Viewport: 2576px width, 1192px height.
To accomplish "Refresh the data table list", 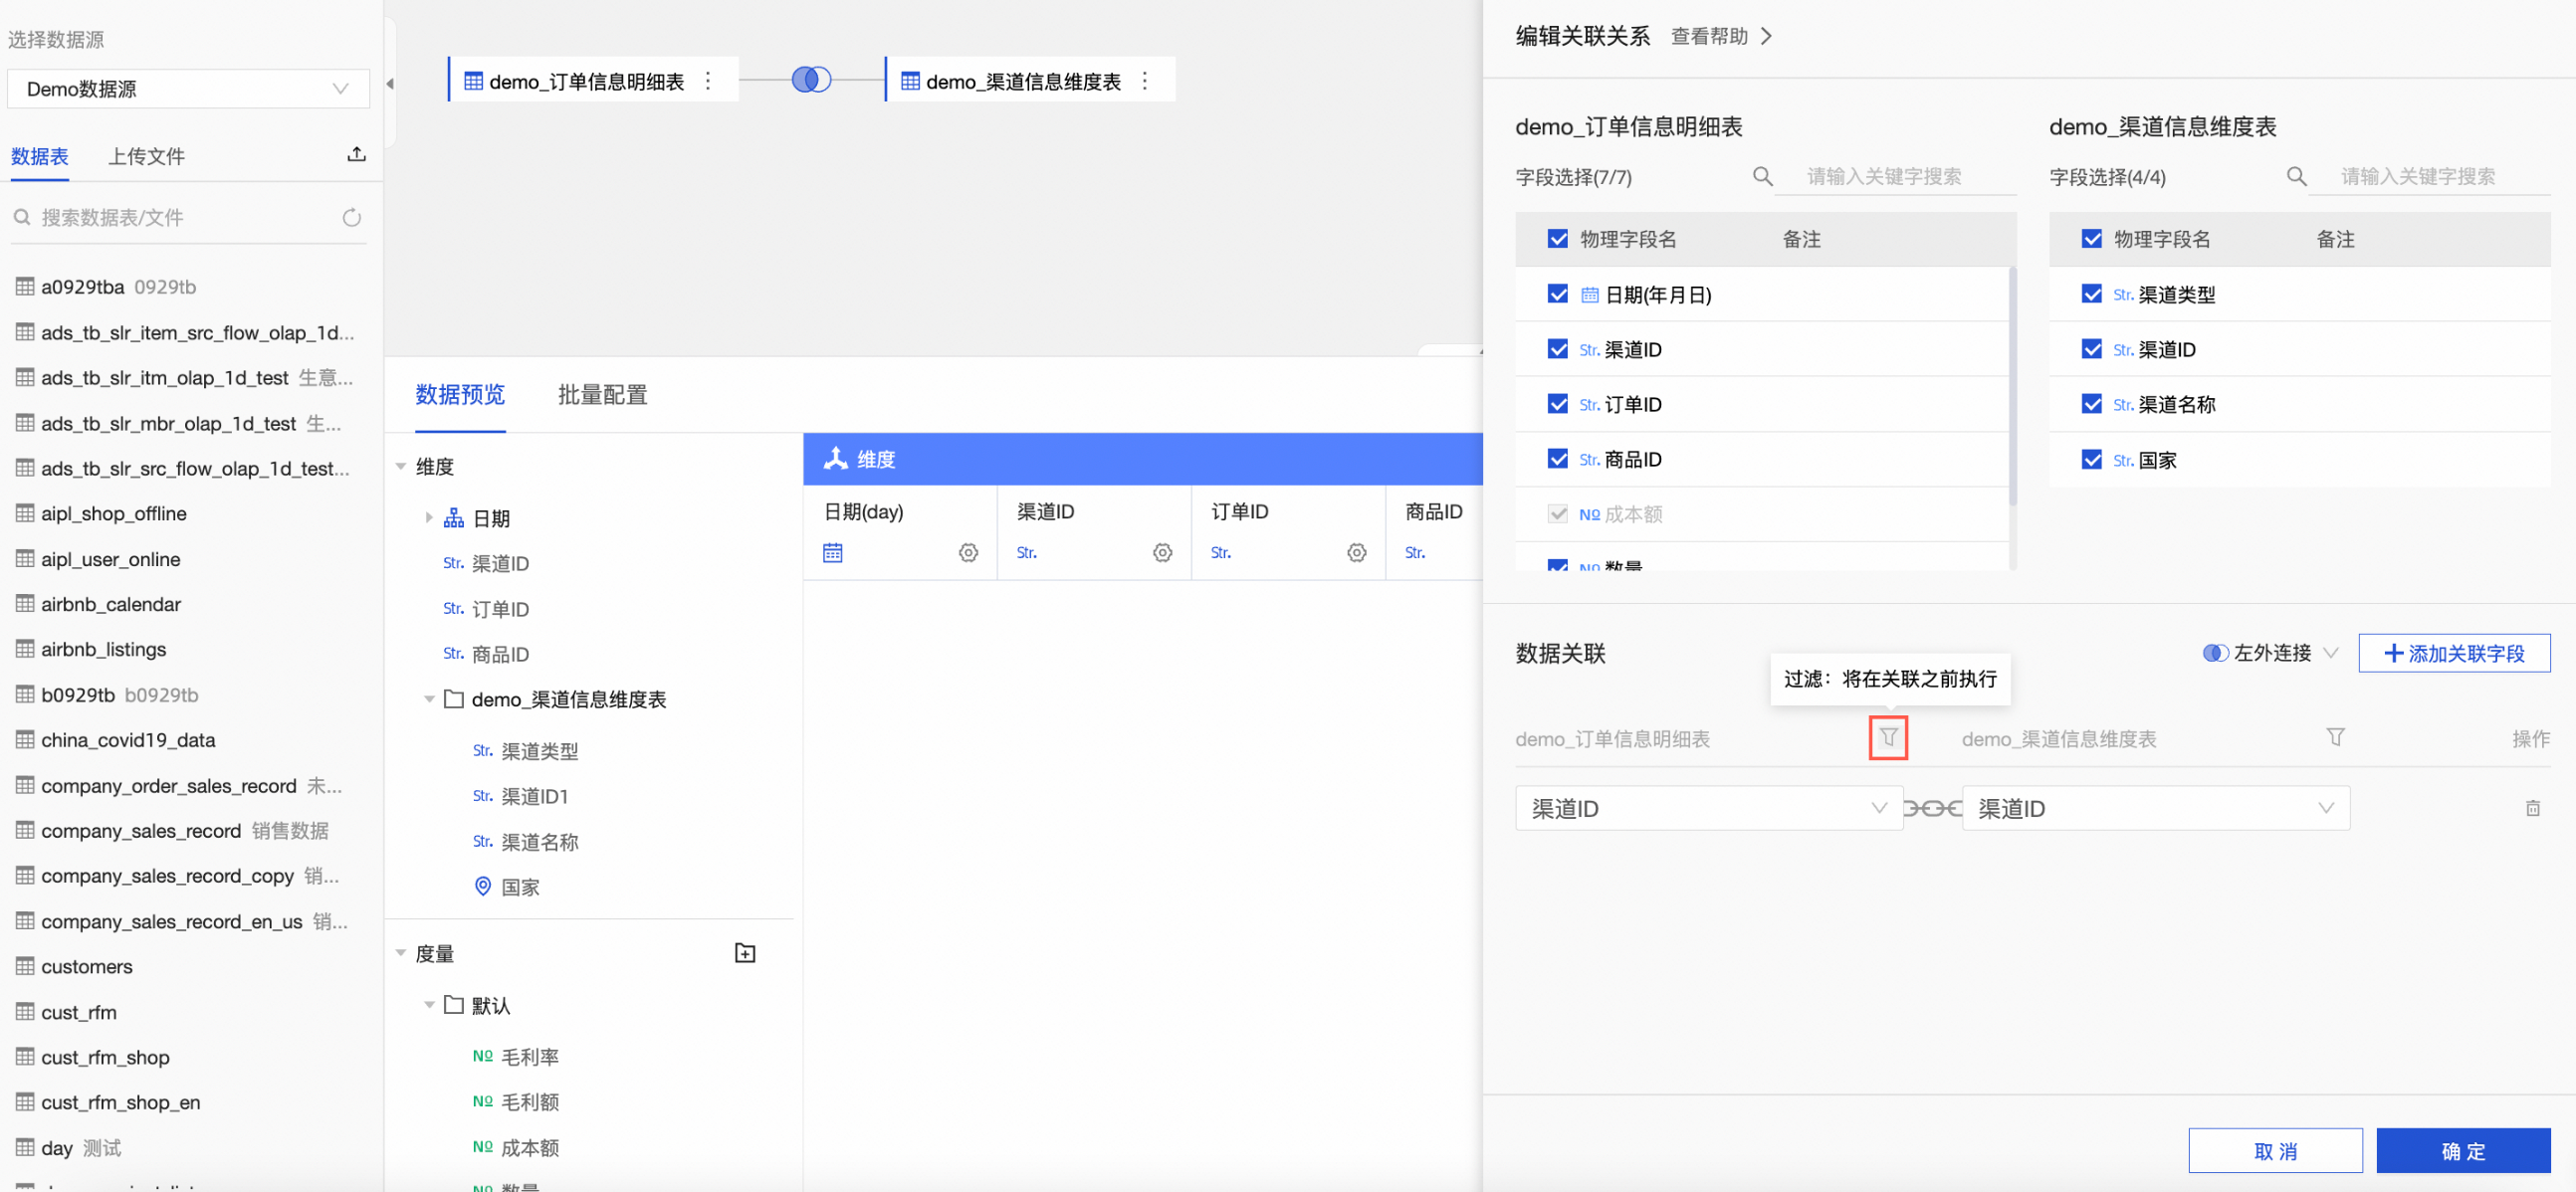I will [351, 217].
